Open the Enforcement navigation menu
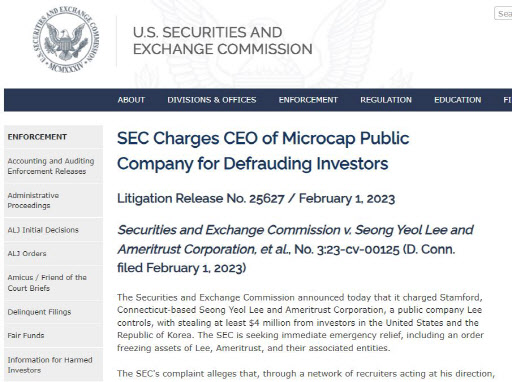Screen dimensions: 512x382 pos(308,100)
